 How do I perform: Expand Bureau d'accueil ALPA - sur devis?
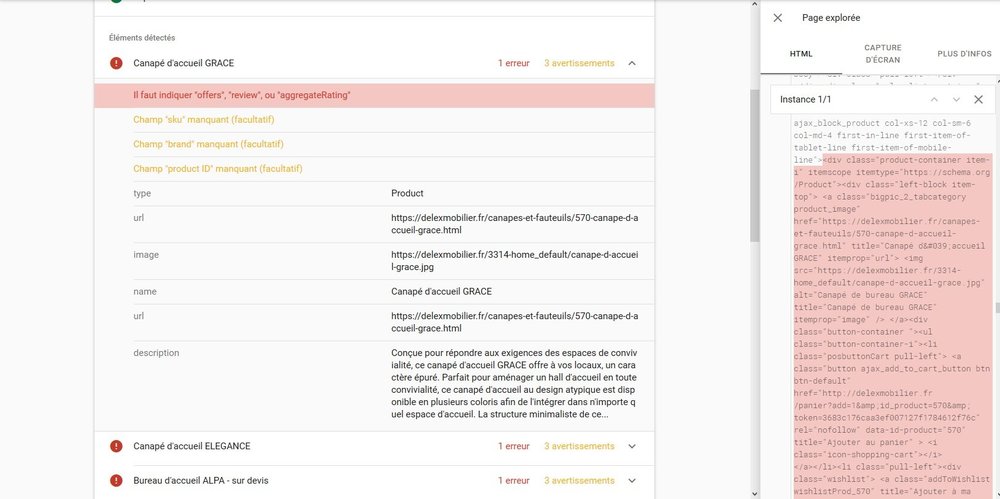coord(632,481)
